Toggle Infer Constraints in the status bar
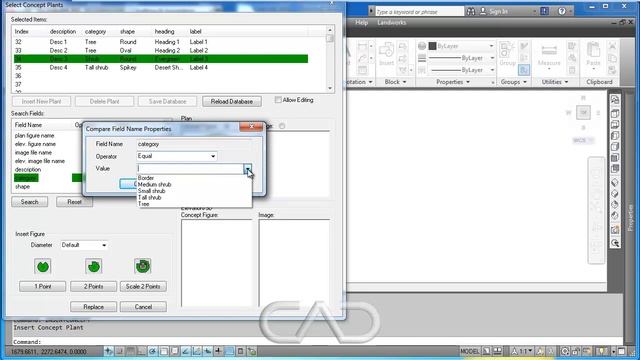This screenshot has height=360, width=640. 109,351
